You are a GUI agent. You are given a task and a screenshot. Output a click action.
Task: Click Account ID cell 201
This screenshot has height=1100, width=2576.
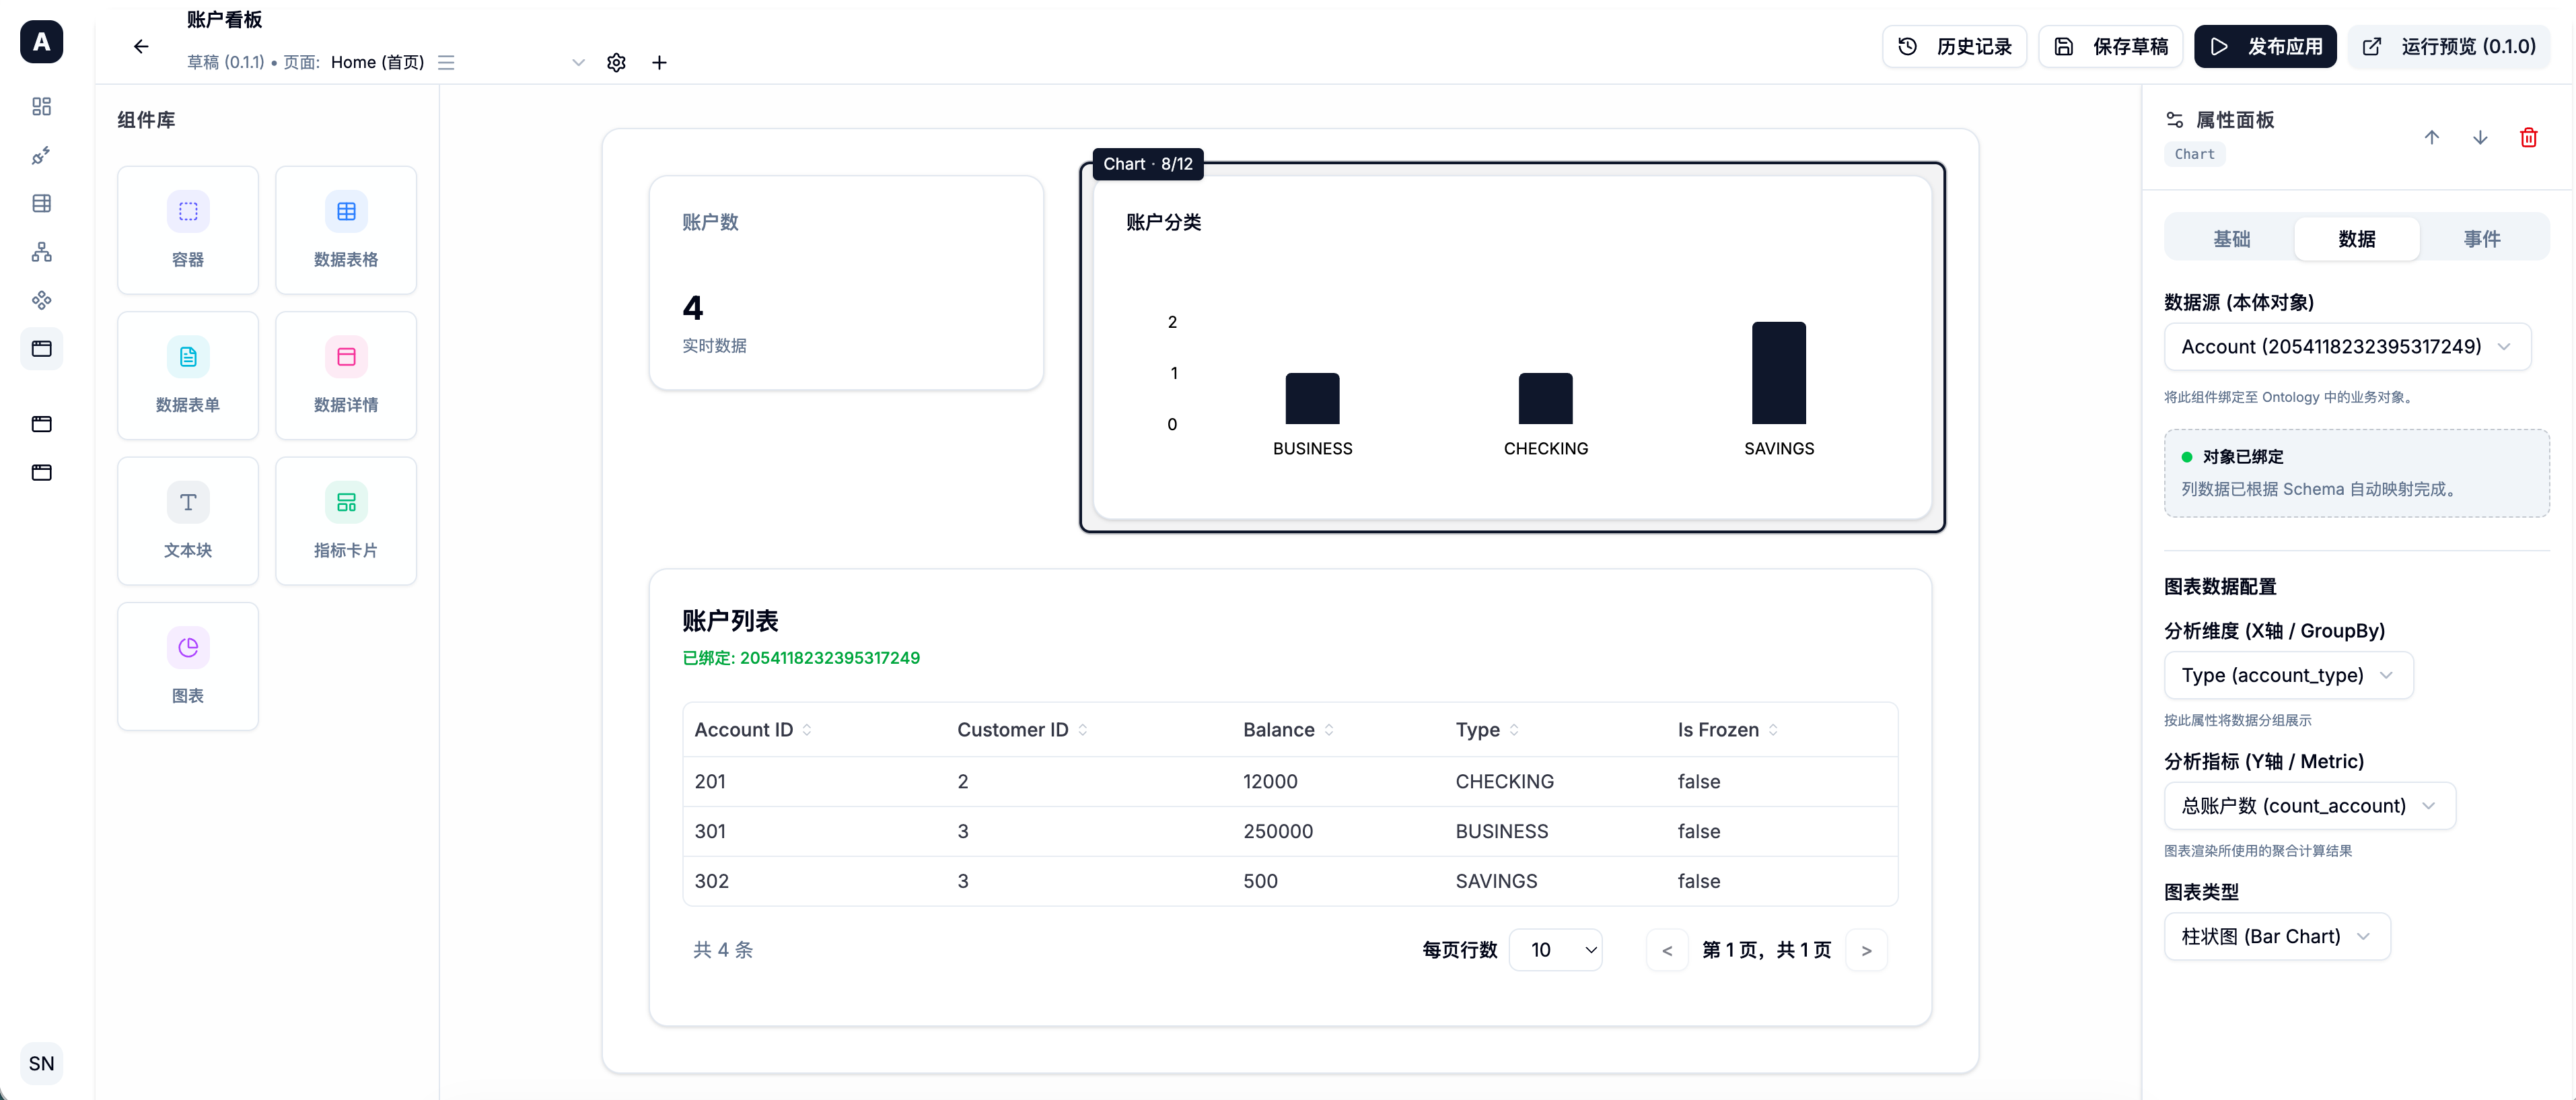pos(710,782)
